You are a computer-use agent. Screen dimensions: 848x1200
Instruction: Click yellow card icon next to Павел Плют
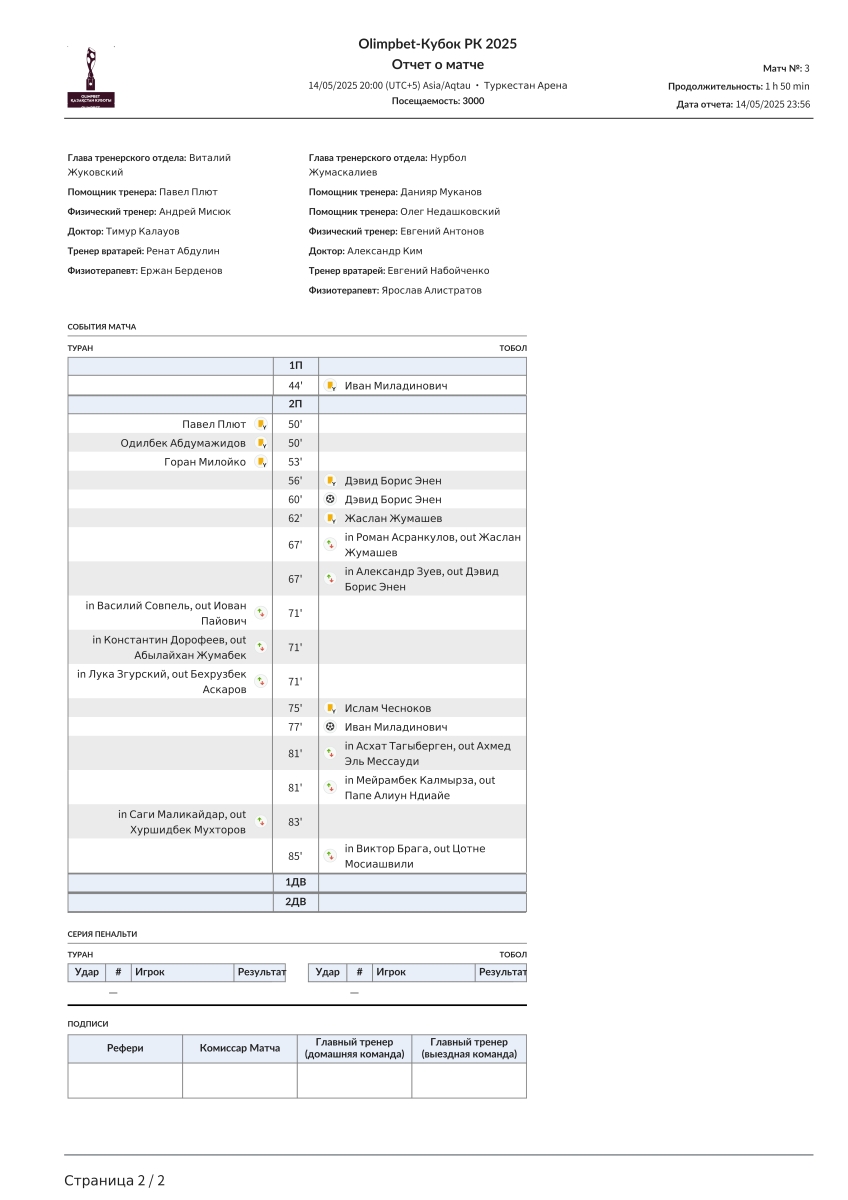click(x=261, y=424)
